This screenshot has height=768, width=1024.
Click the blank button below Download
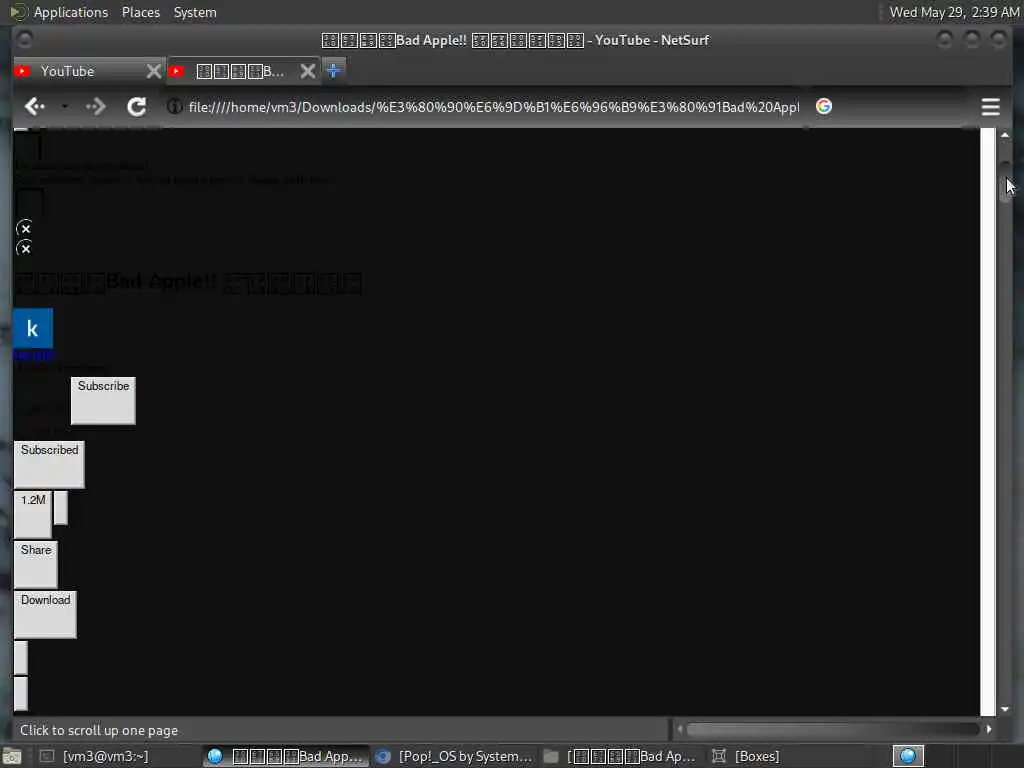click(x=21, y=658)
